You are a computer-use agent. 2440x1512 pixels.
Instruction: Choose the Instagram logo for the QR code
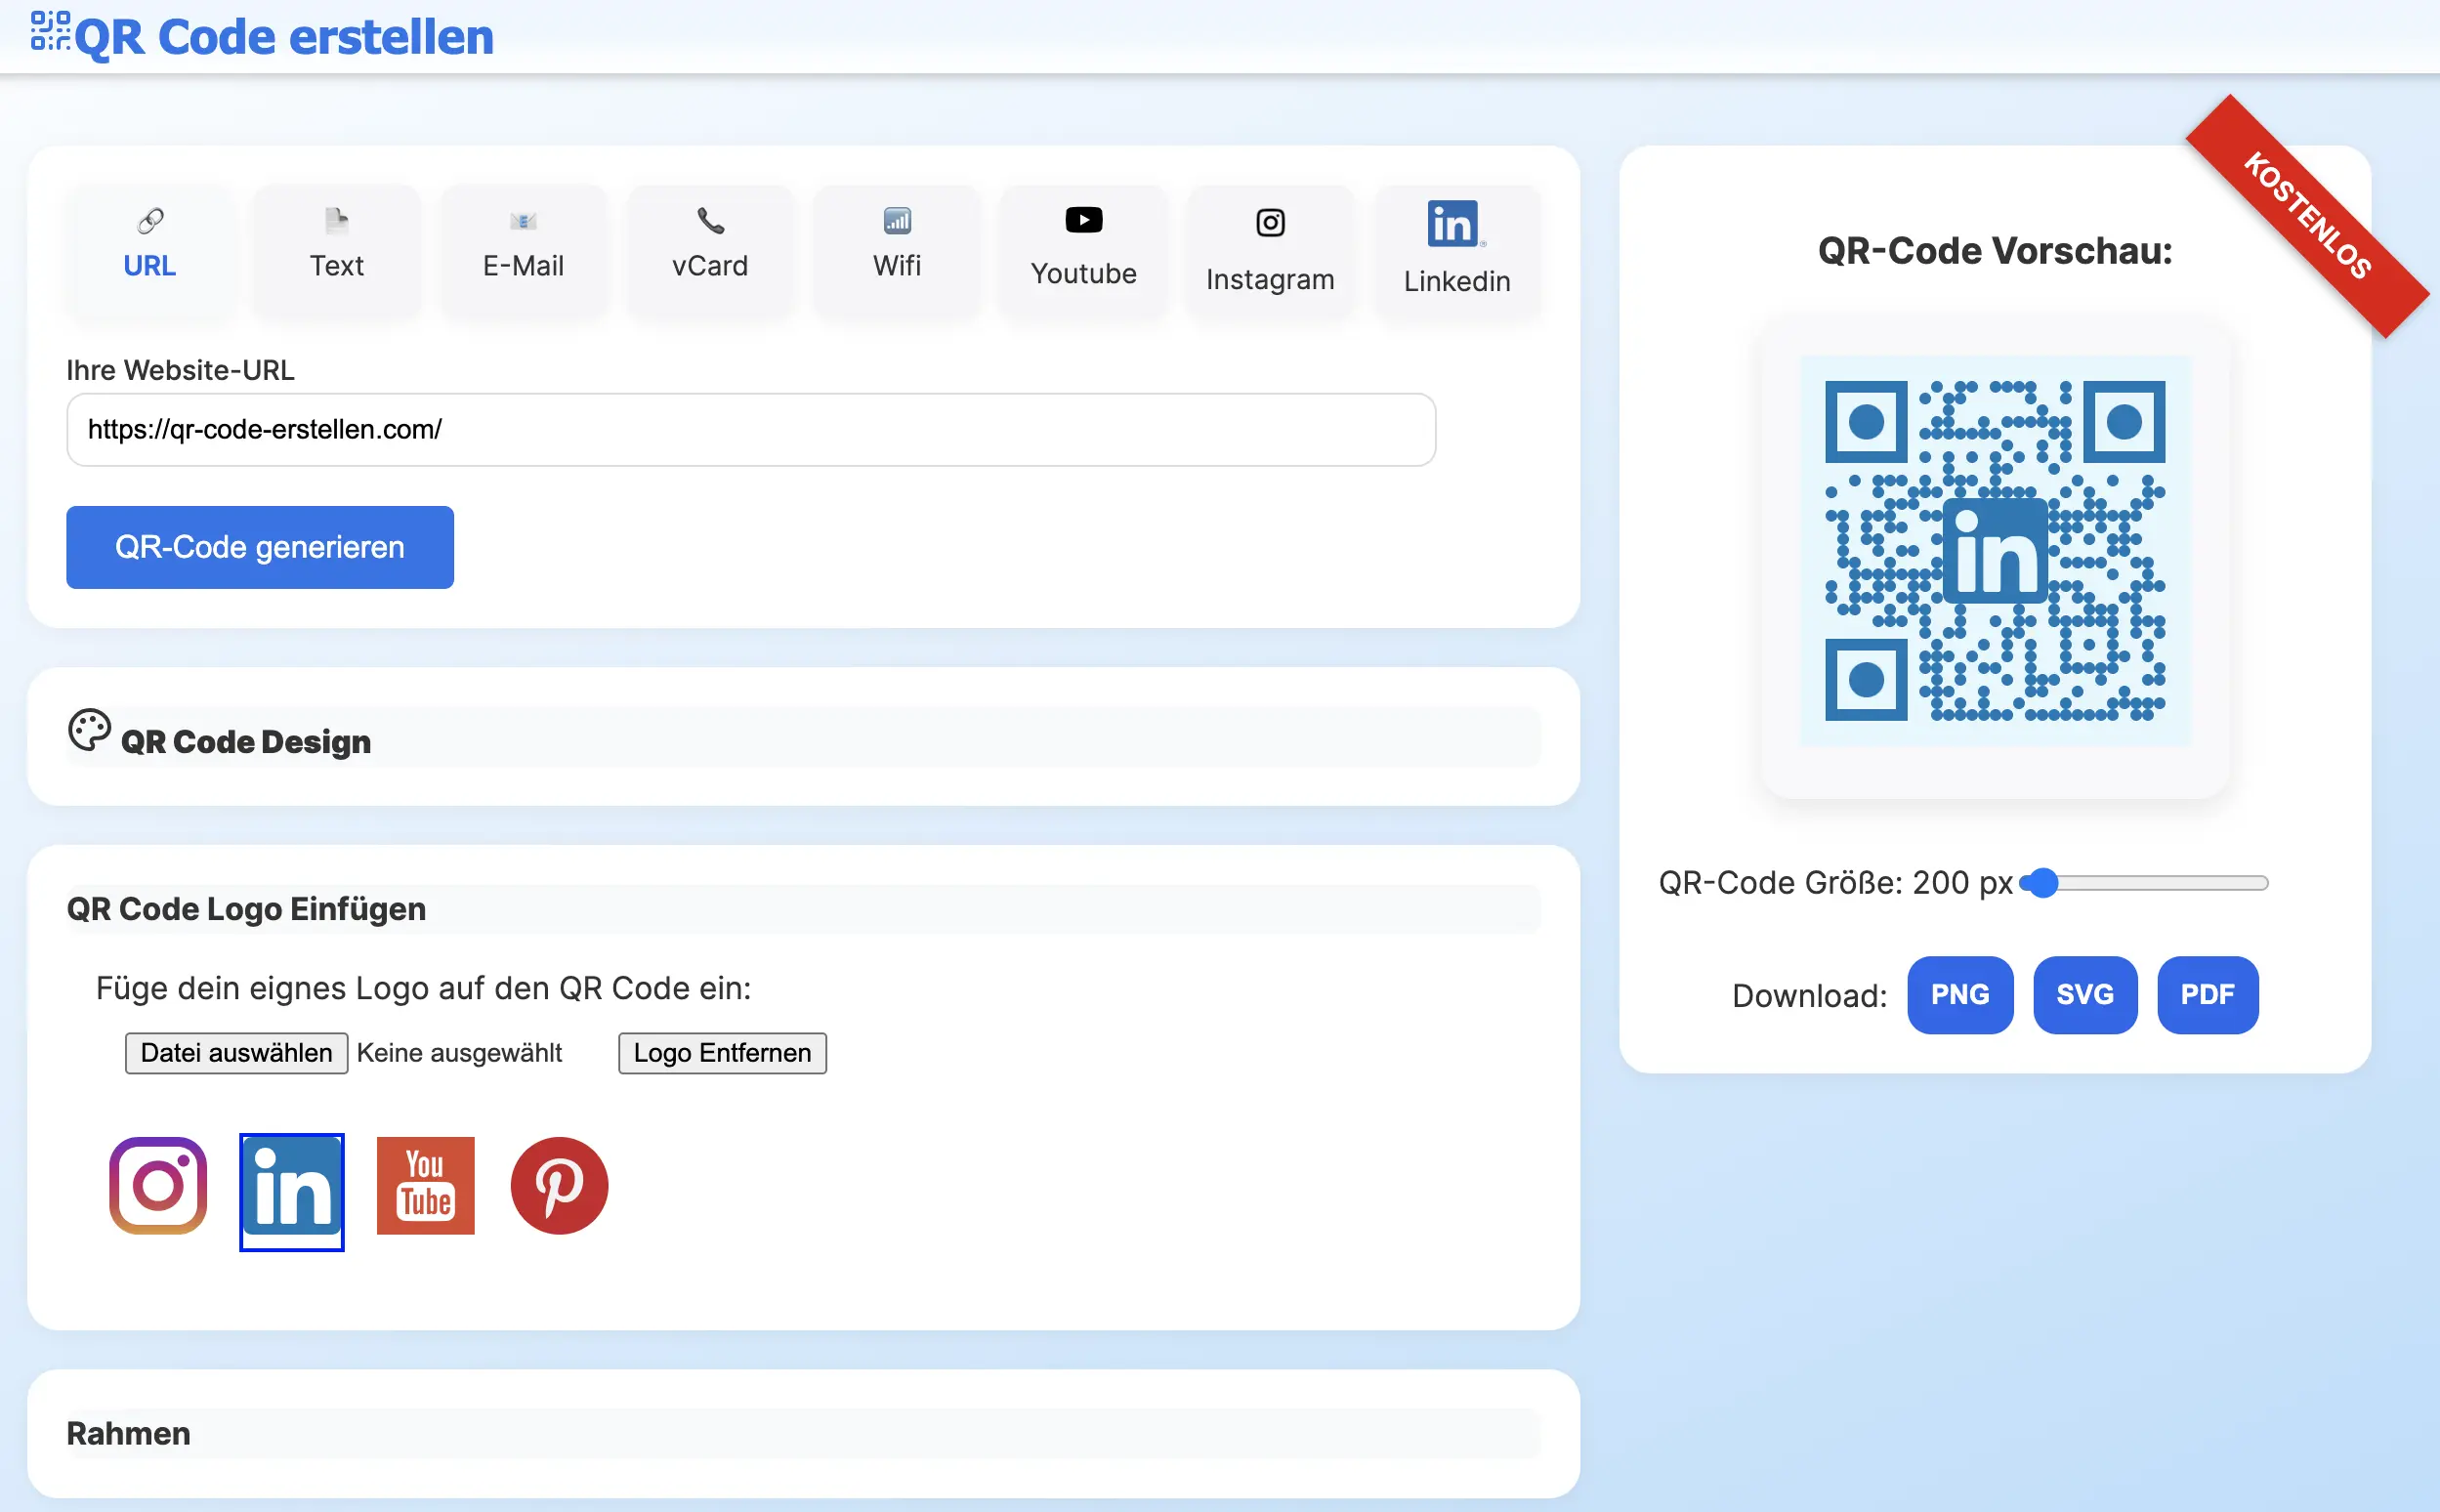157,1186
